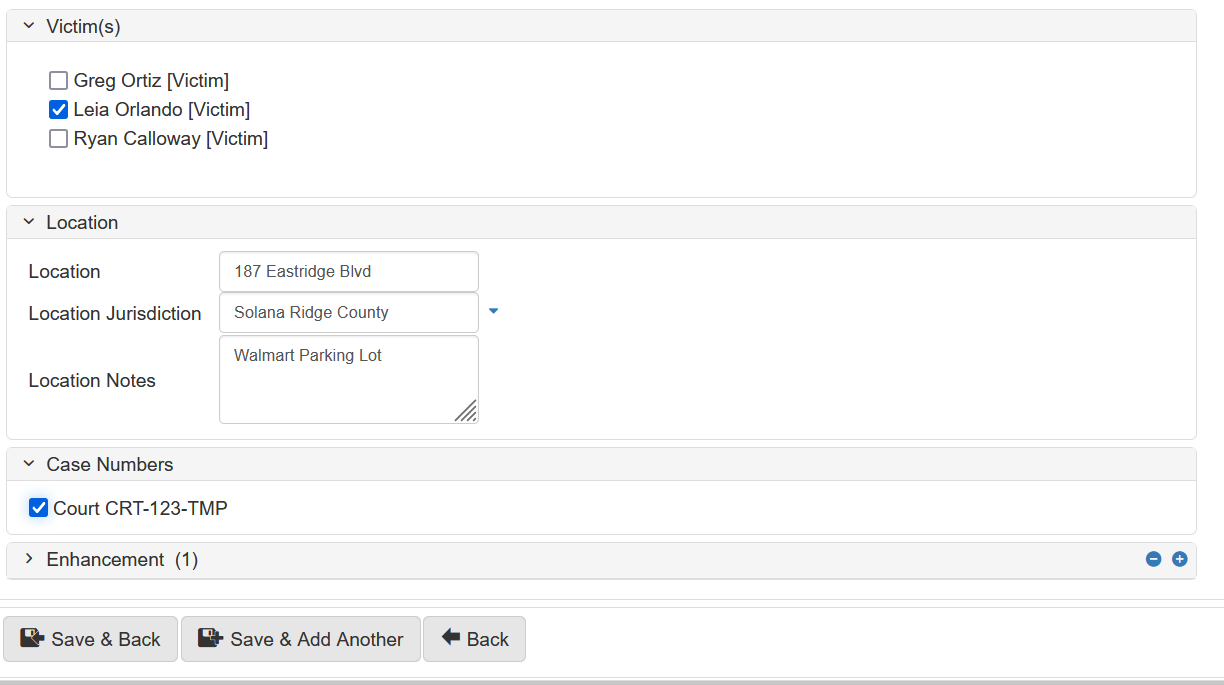The image size is (1224, 685).
Task: Click the left arrow icon on Back
Action: coord(451,637)
